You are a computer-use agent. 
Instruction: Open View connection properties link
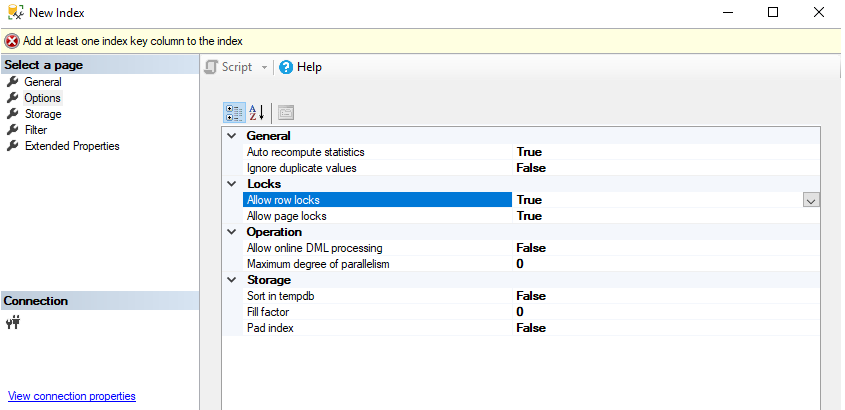71,396
